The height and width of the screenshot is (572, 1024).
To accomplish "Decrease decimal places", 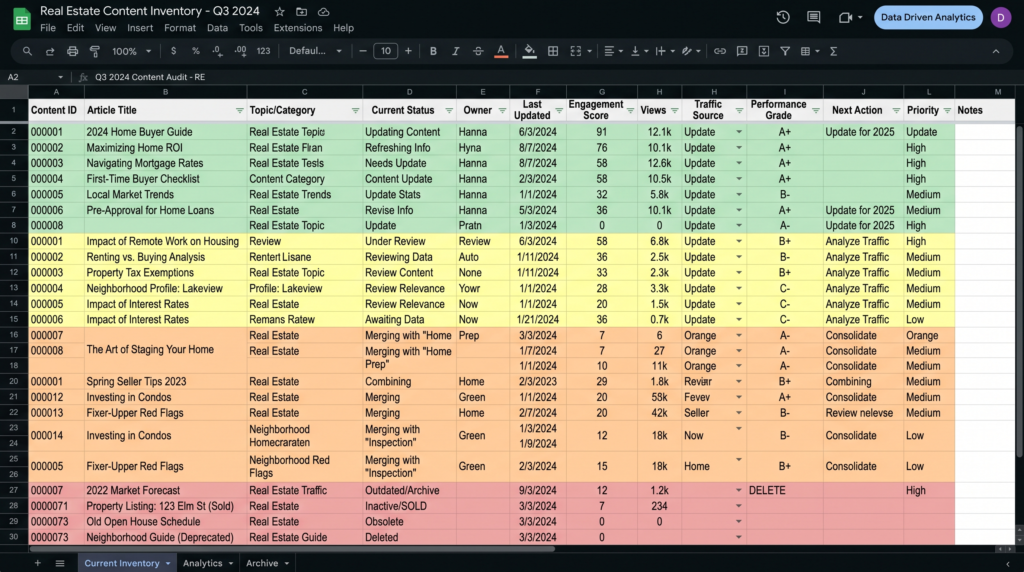I will point(217,51).
